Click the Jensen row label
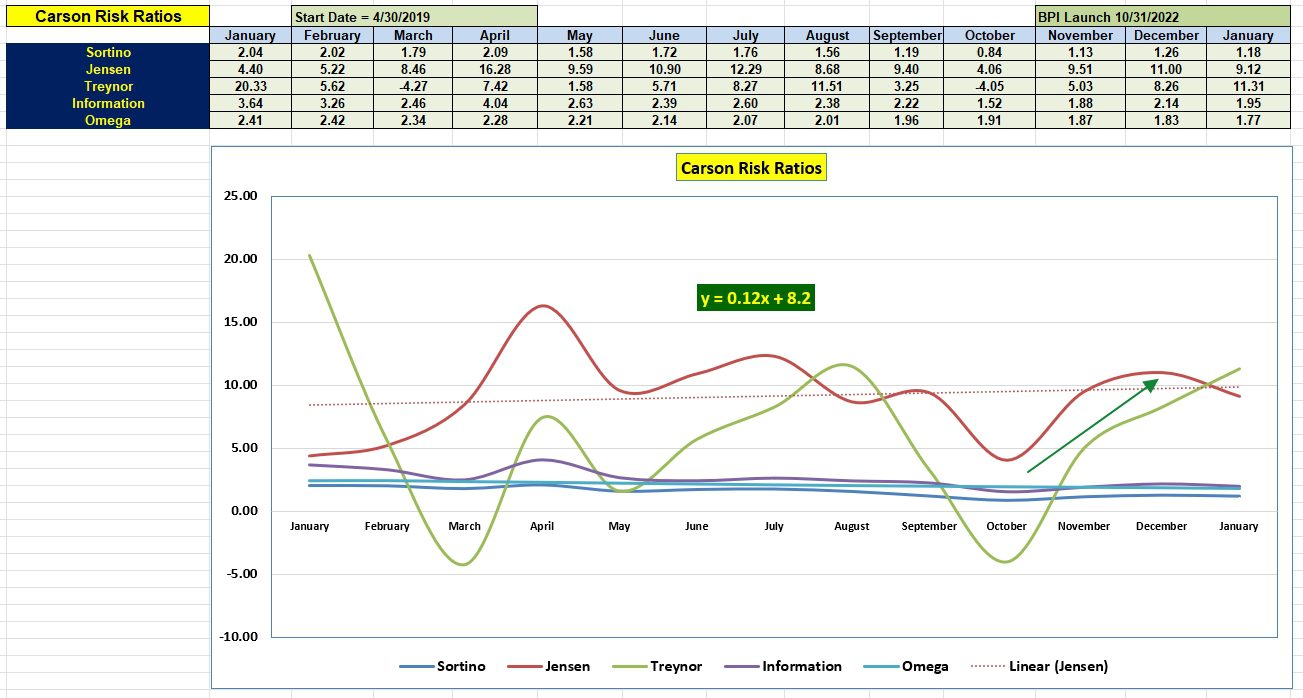Screen dimensions: 1303x698 108,69
